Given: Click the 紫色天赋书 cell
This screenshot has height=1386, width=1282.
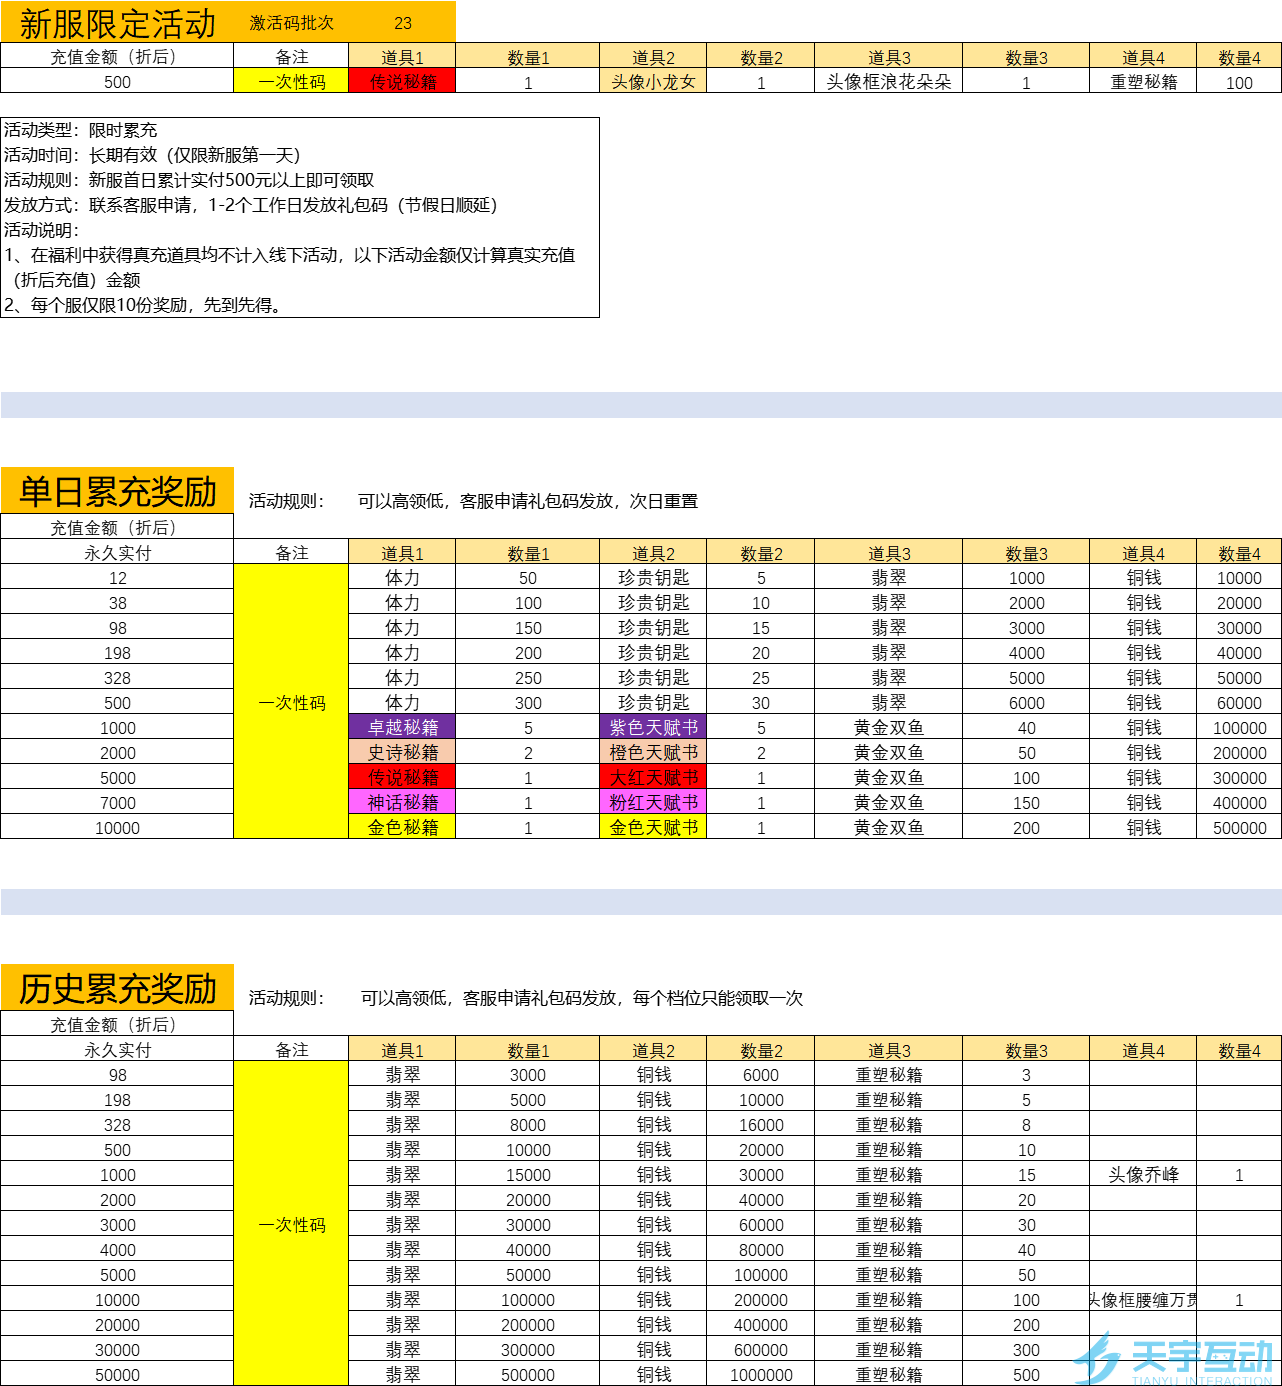Looking at the screenshot, I should pyautogui.click(x=653, y=727).
